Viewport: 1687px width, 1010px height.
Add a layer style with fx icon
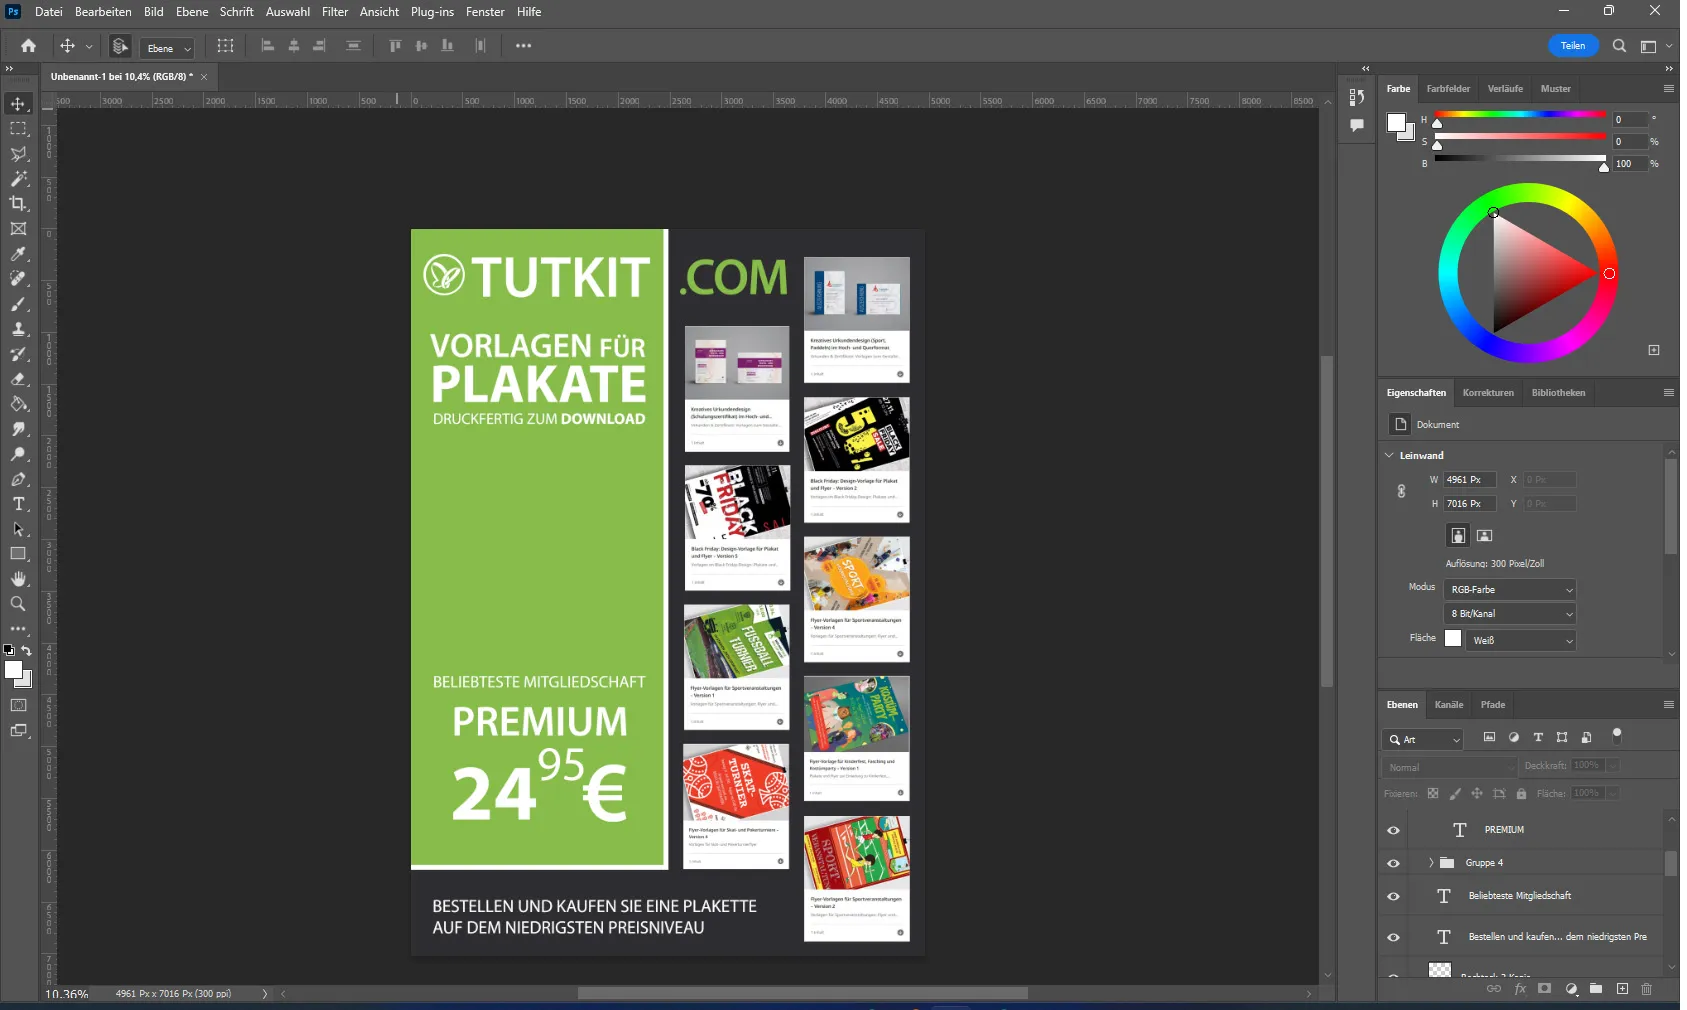pyautogui.click(x=1520, y=989)
